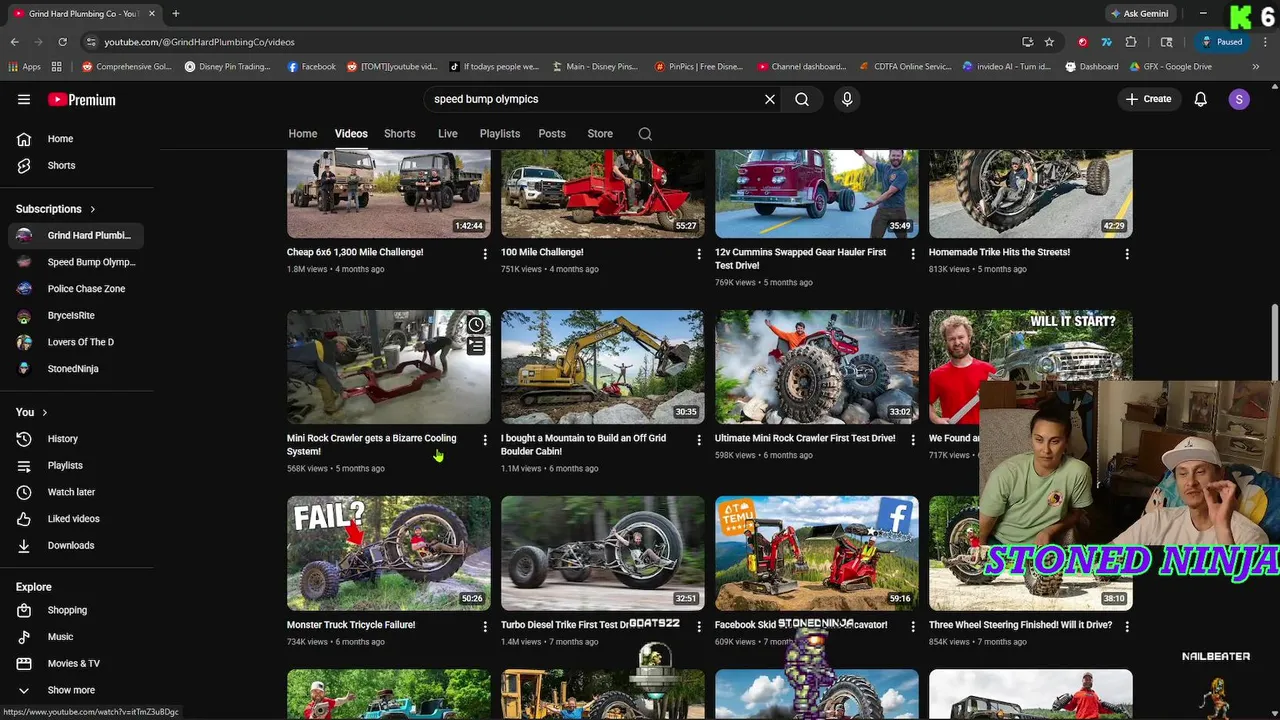Open the Disney Pin Trading bookmark
Image resolution: width=1280 pixels, height=720 pixels.
point(227,67)
